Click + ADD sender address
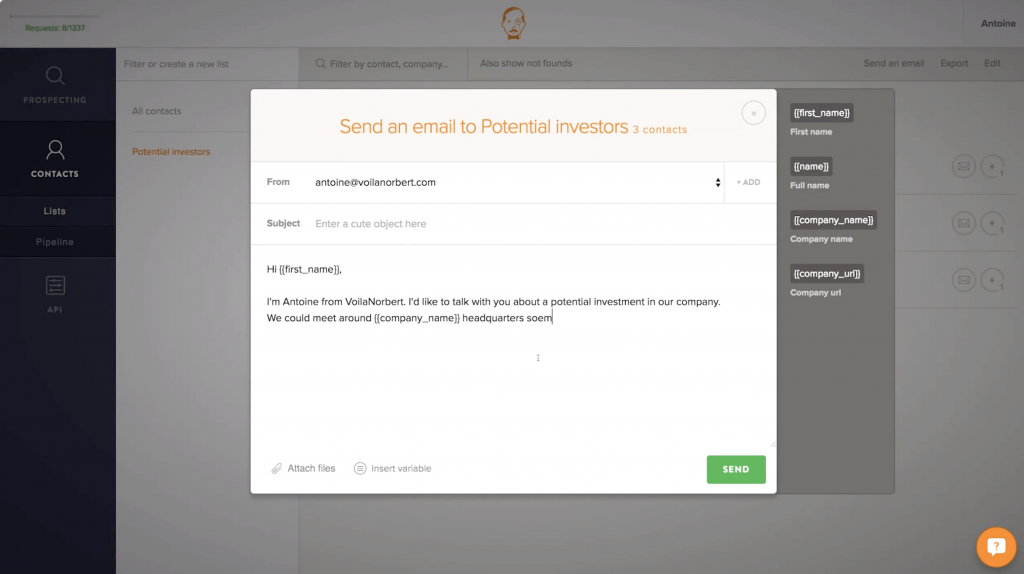Screen dimensions: 1024x574 [748, 182]
